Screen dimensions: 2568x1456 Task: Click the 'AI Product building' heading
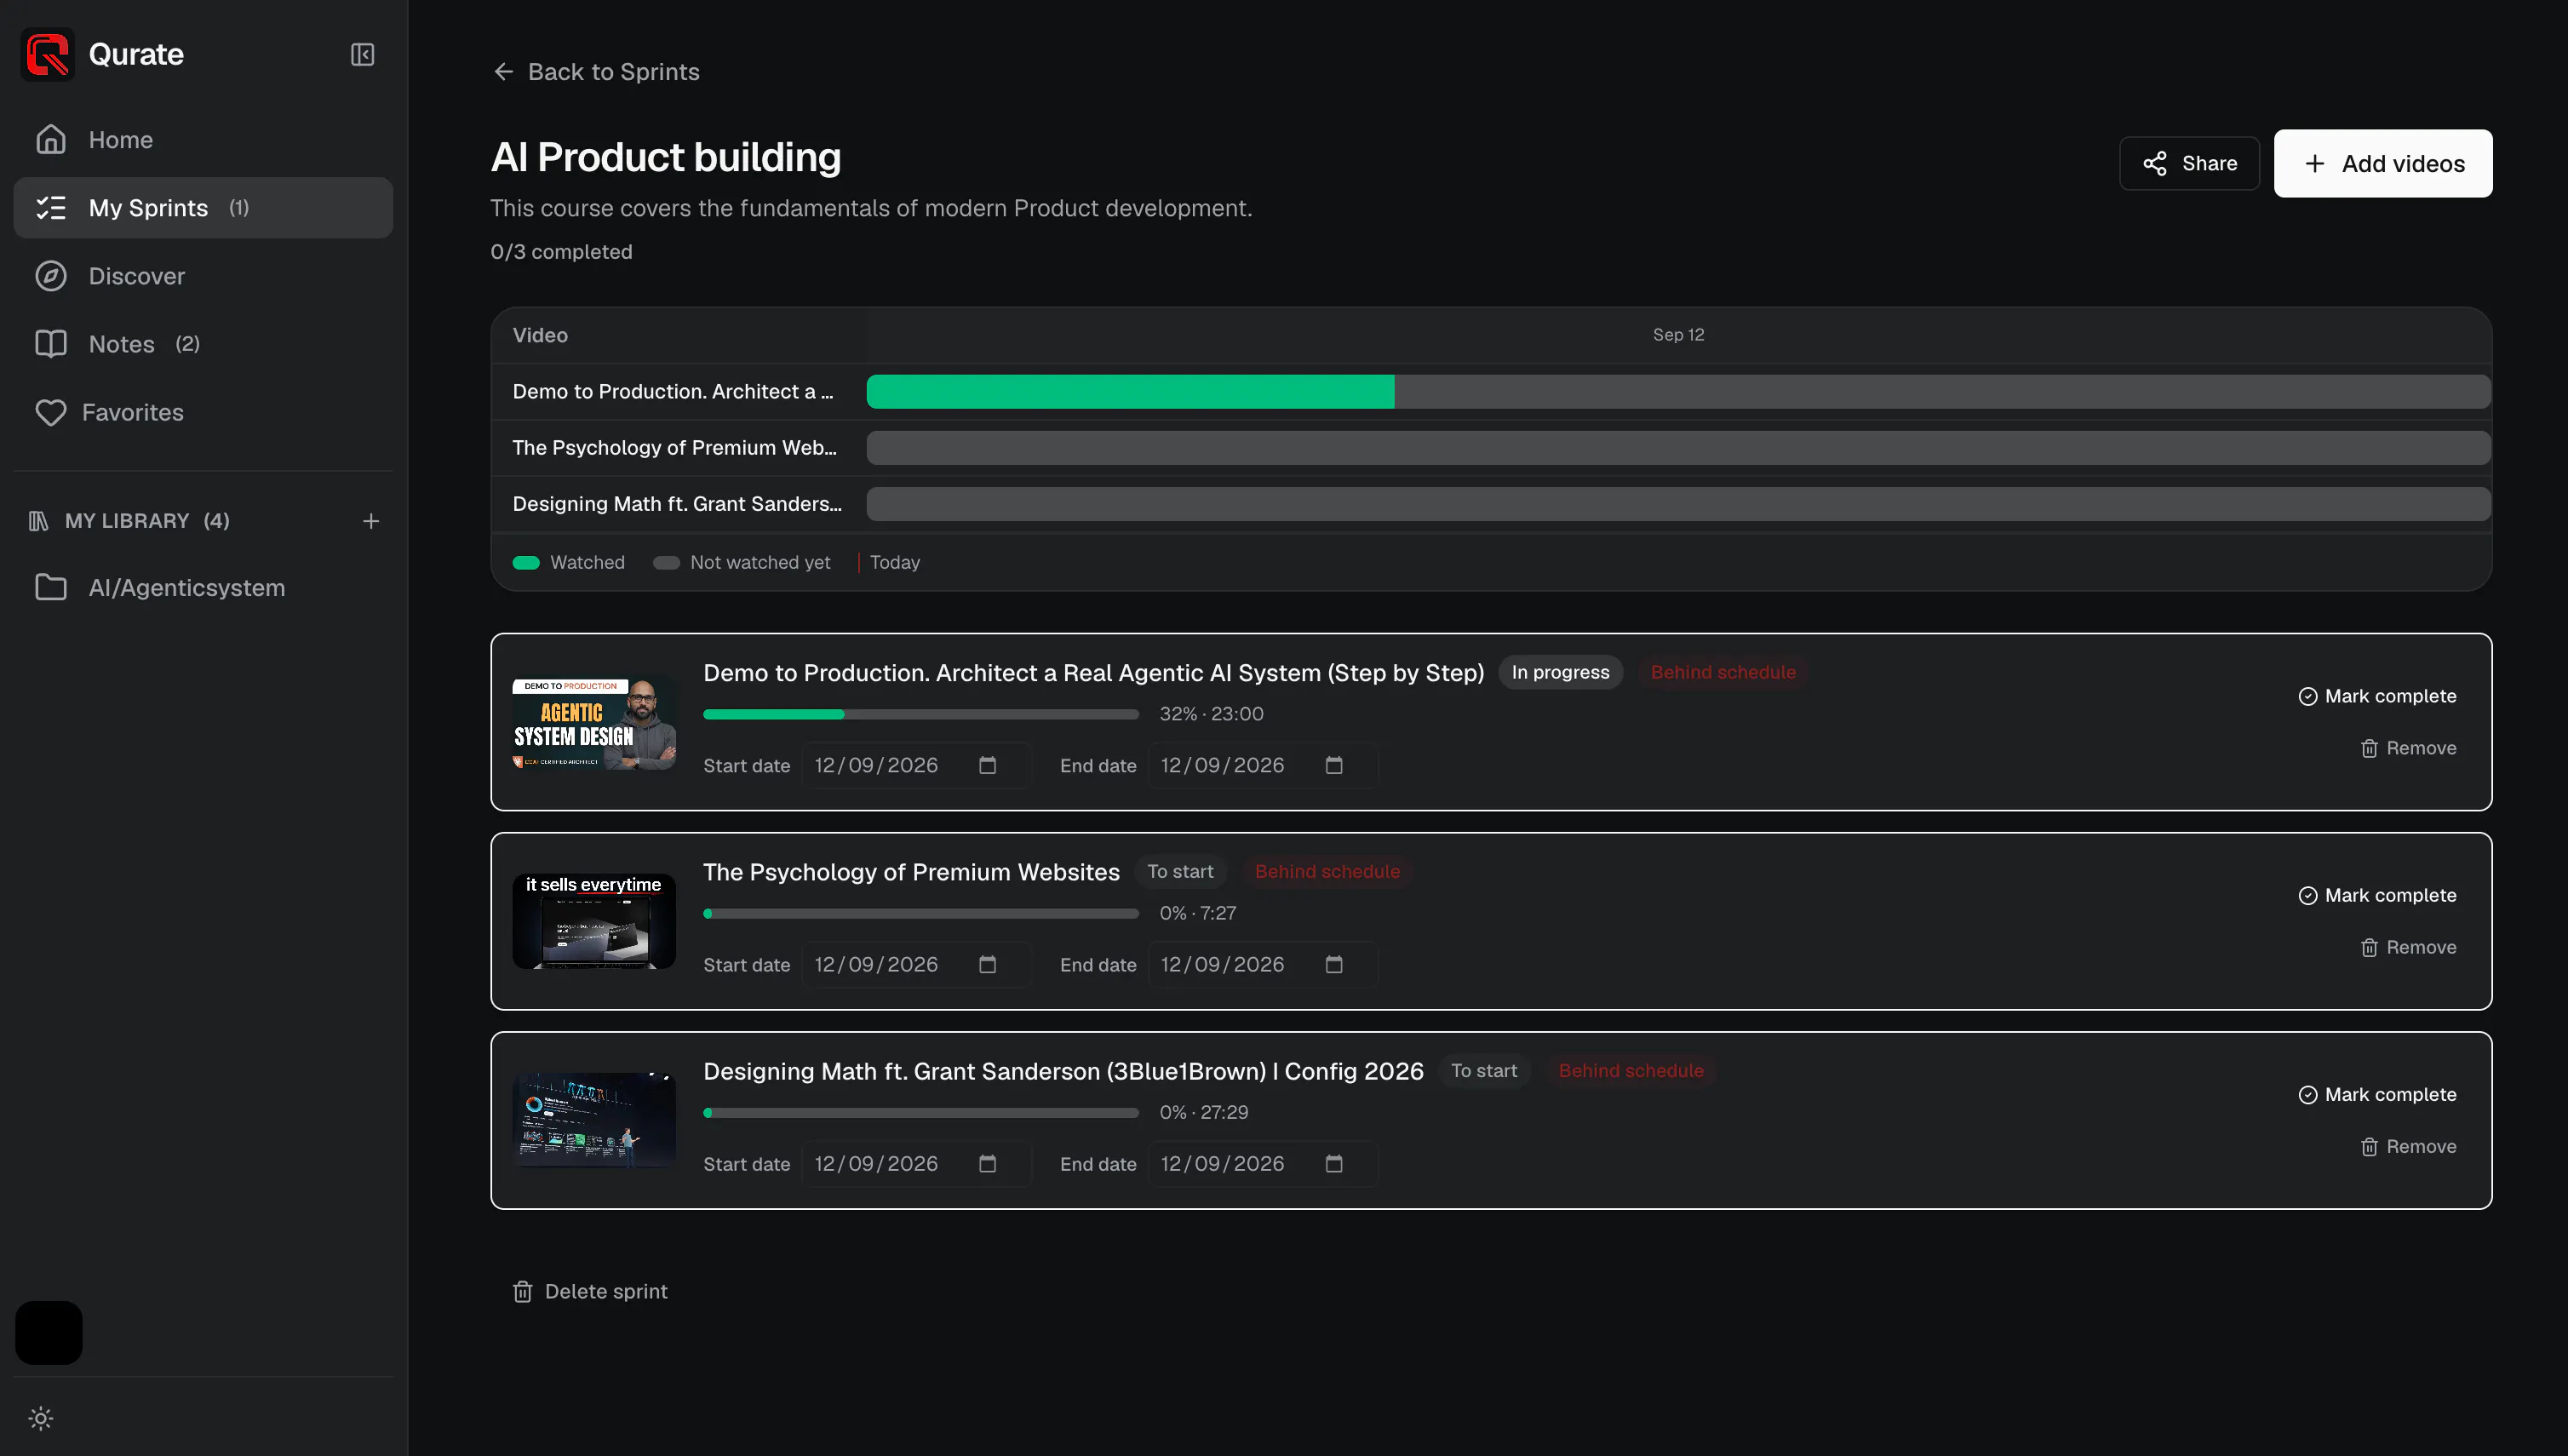point(665,157)
